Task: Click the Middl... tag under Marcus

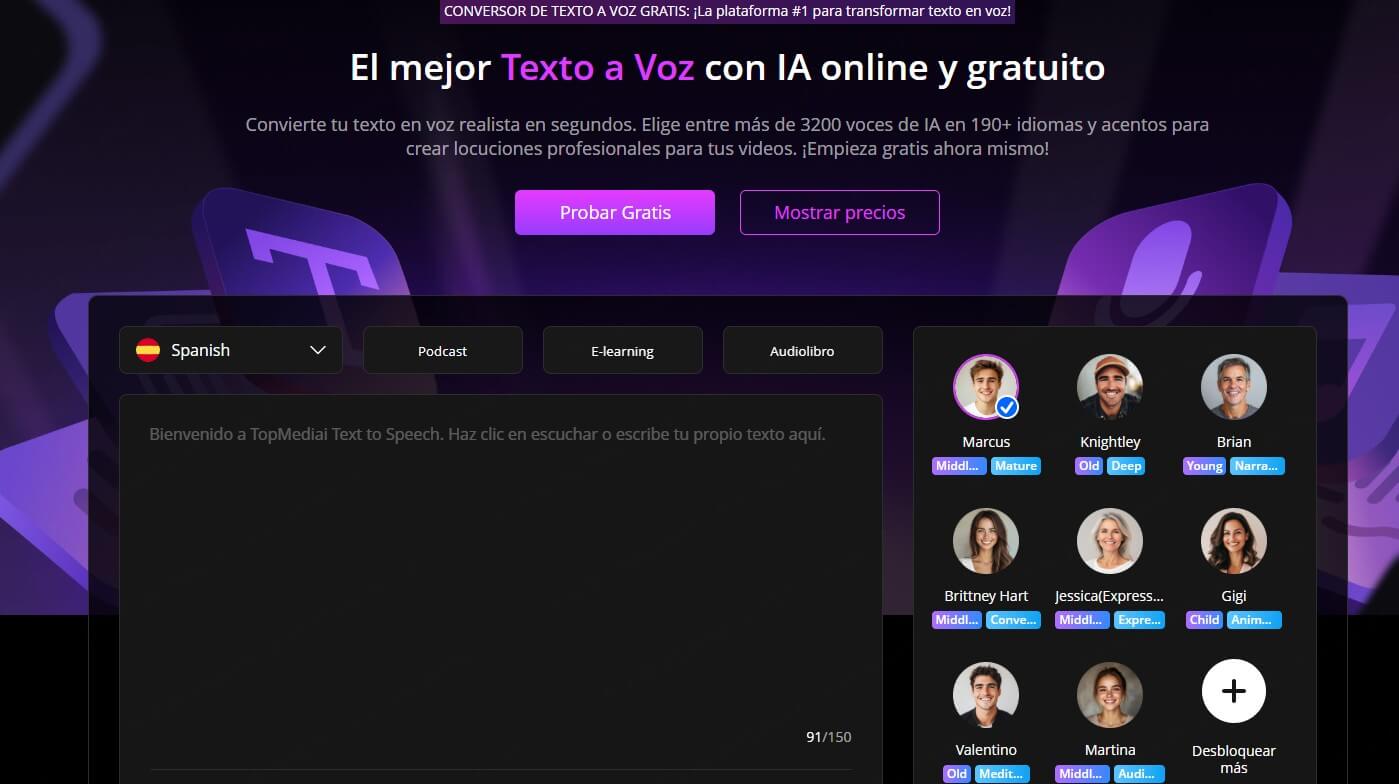Action: pyautogui.click(x=959, y=466)
